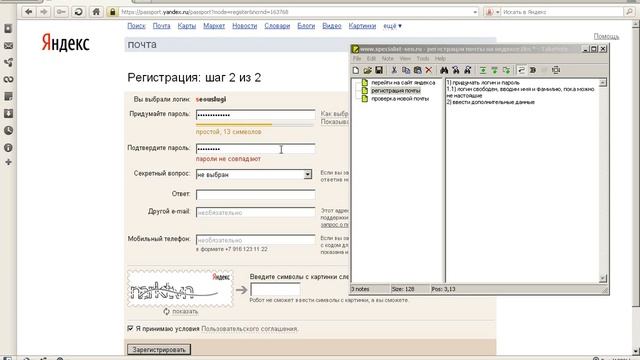
Task: Open the Поиск link in Yandex navigation
Action: coord(136,26)
